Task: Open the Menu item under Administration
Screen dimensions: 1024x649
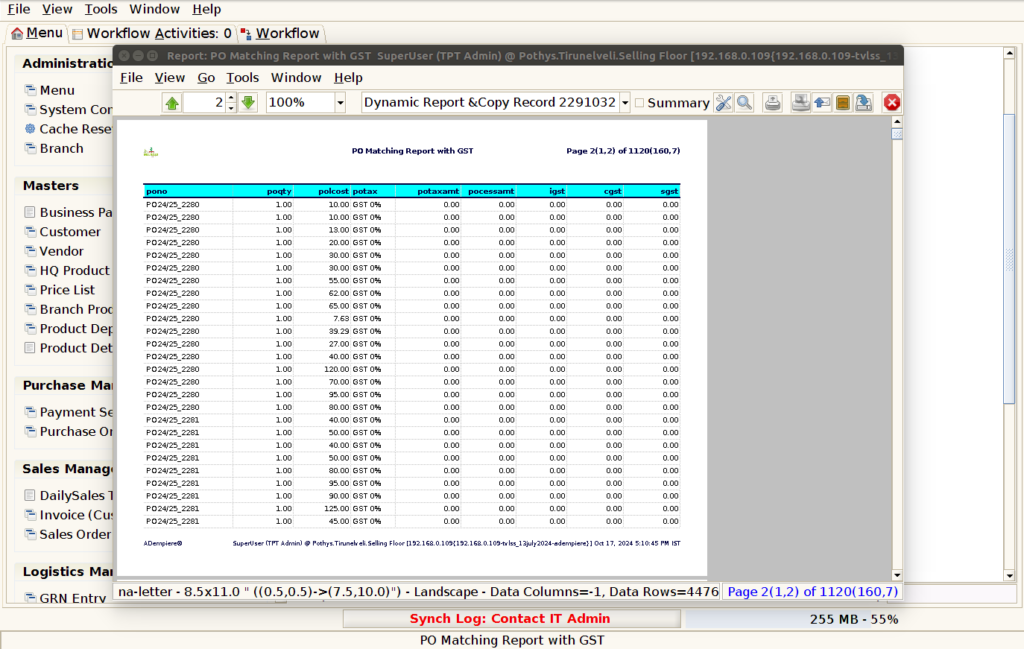Action: pyautogui.click(x=50, y=90)
